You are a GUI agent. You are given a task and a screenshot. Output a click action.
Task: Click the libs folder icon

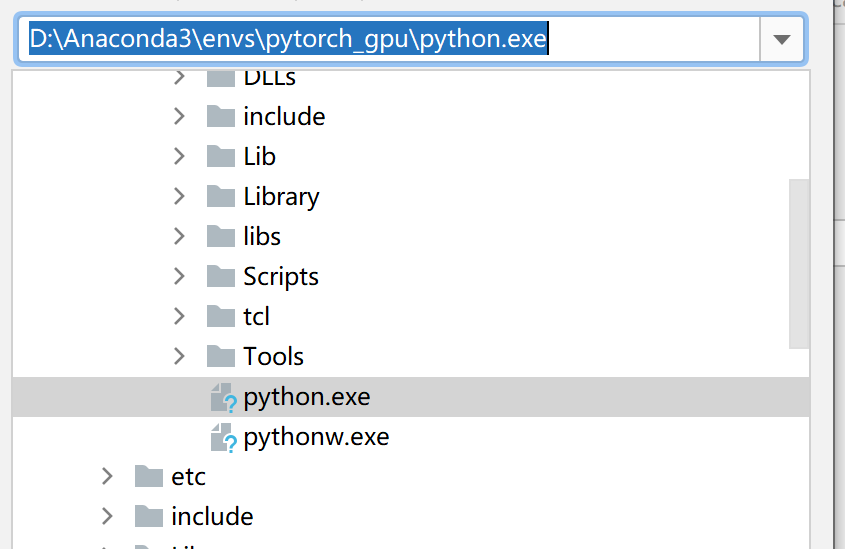(221, 236)
